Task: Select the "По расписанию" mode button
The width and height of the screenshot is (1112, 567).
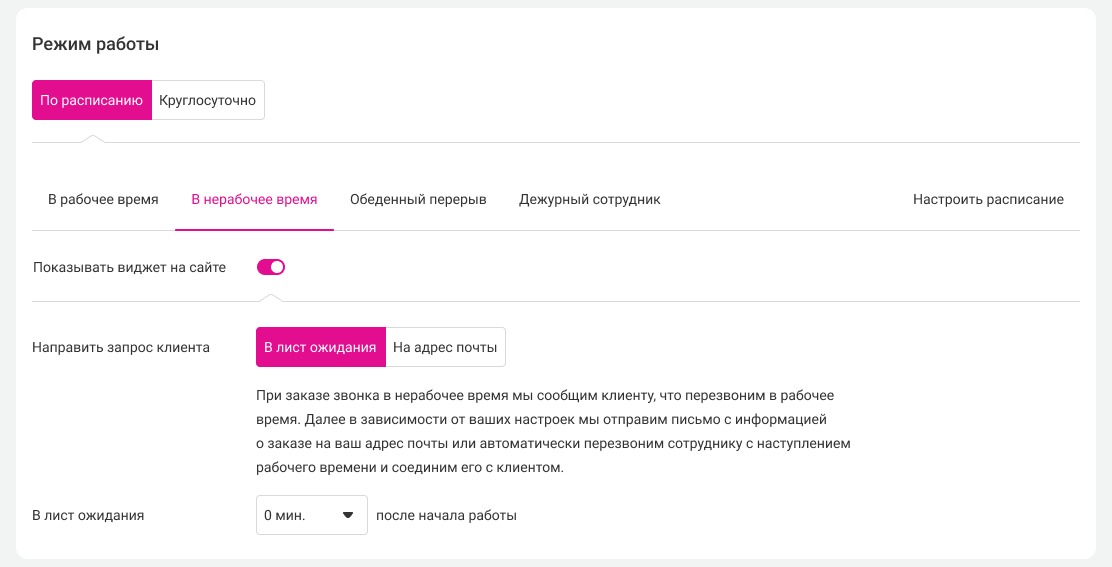Action: [x=92, y=100]
